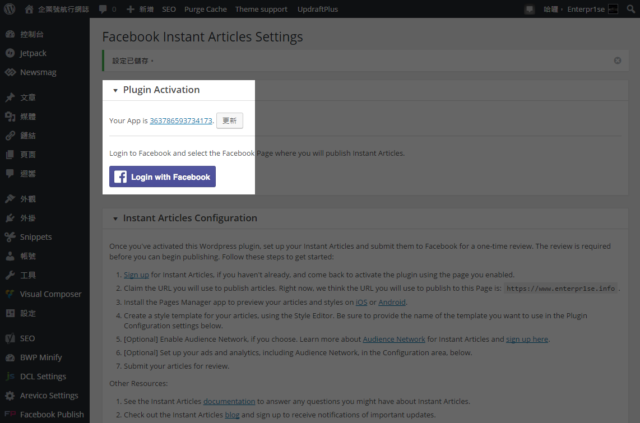Image resolution: width=640 pixels, height=423 pixels.
Task: Follow the Sign up link in step 1
Action: pyautogui.click(x=136, y=274)
